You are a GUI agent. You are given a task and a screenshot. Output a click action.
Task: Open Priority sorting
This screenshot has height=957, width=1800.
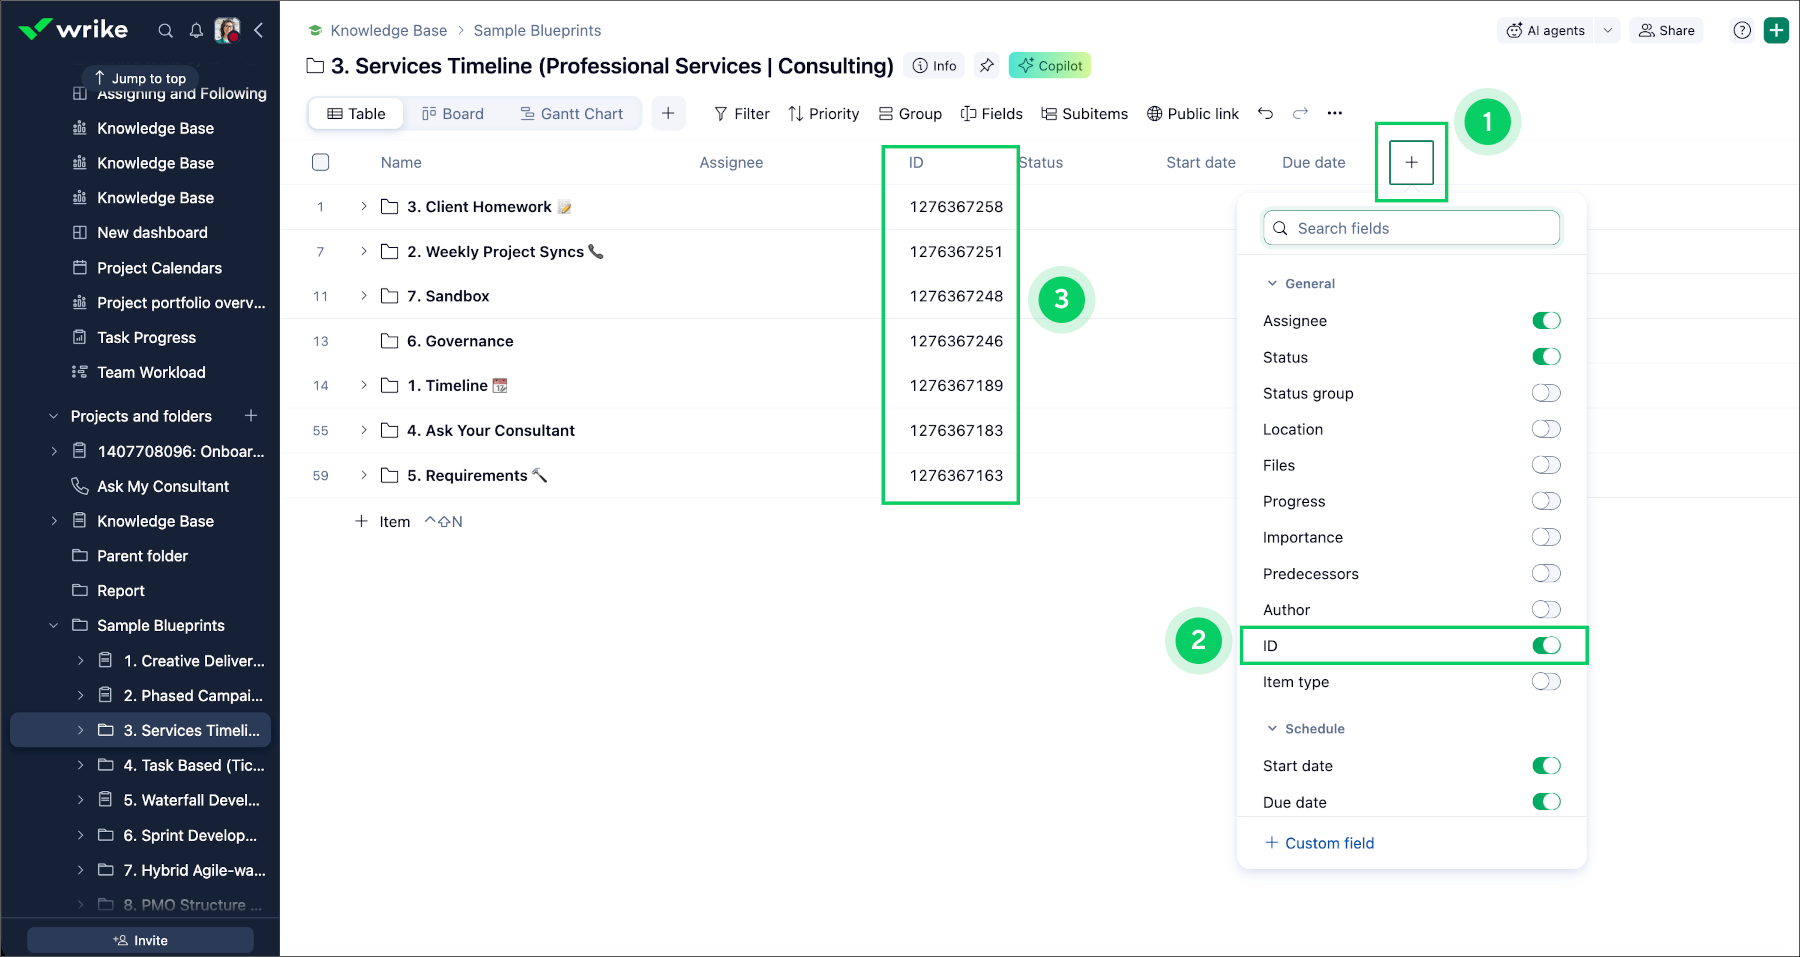pos(824,114)
